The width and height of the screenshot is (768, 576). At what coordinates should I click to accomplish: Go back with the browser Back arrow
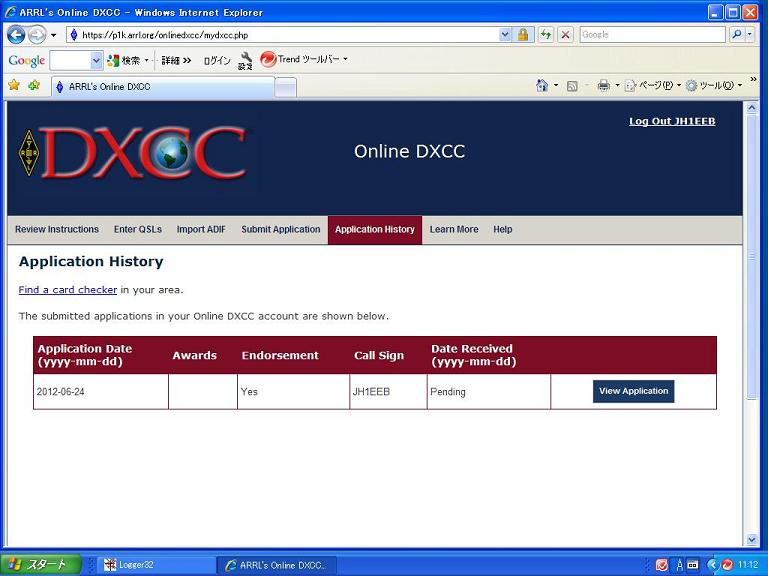(16, 35)
